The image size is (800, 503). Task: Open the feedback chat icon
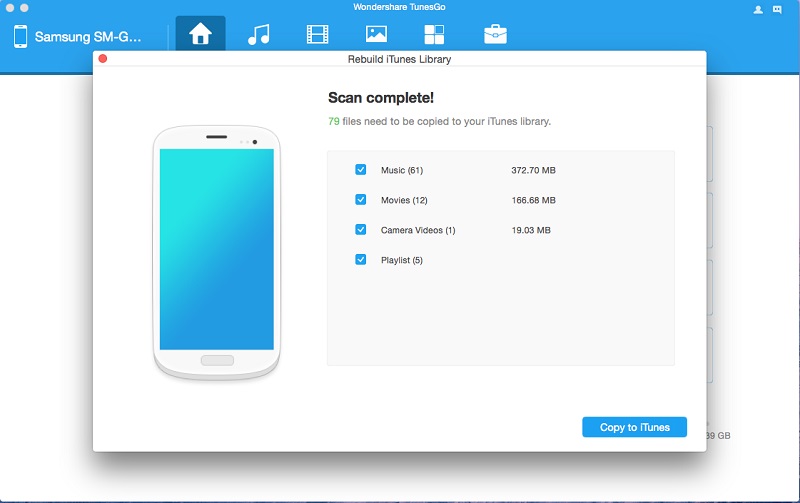point(777,10)
